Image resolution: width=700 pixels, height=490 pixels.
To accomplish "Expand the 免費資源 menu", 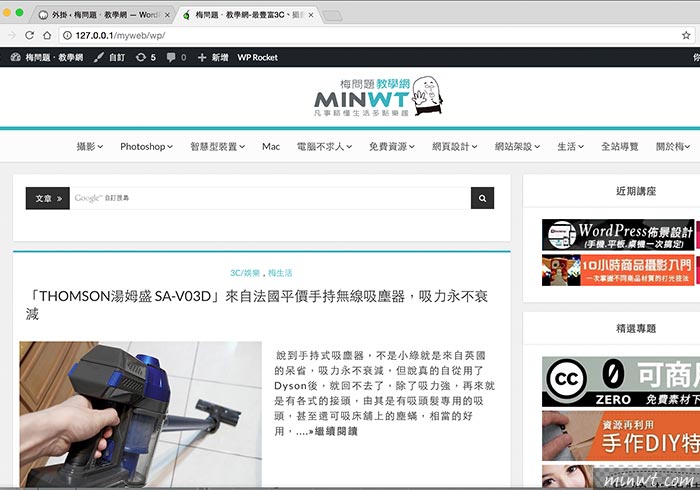I will point(392,146).
